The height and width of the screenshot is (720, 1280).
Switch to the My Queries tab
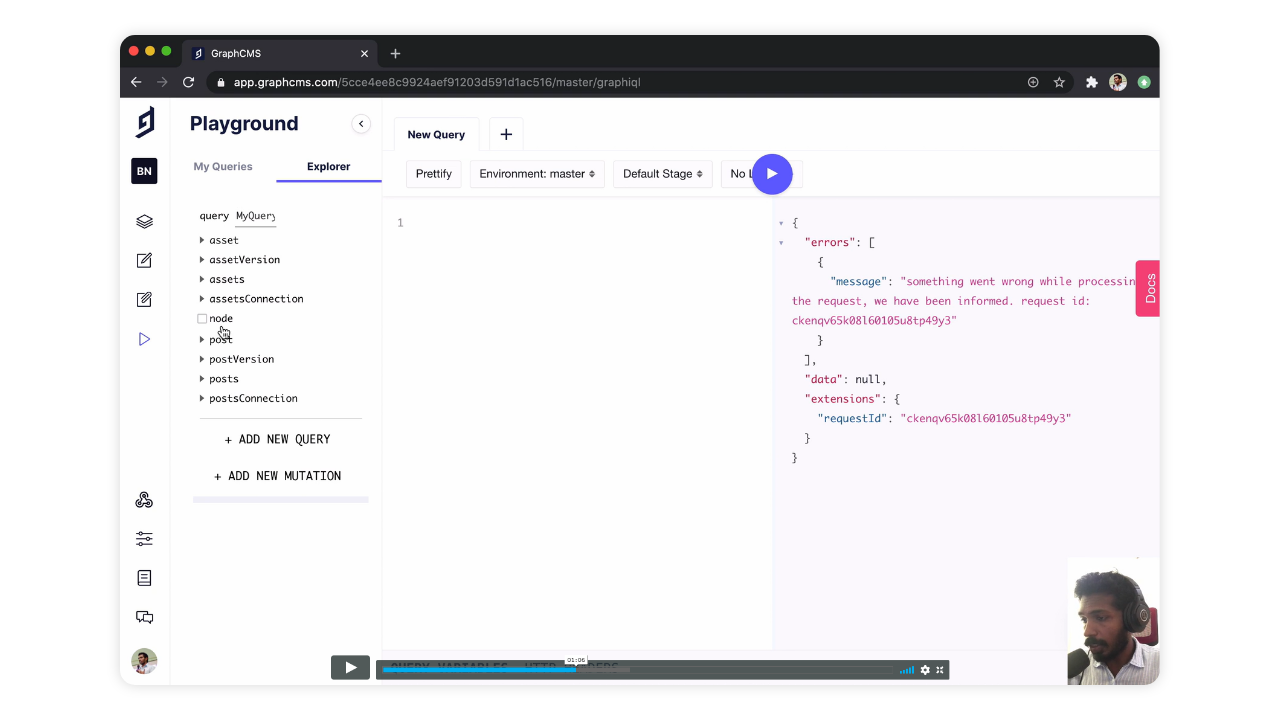coord(223,167)
